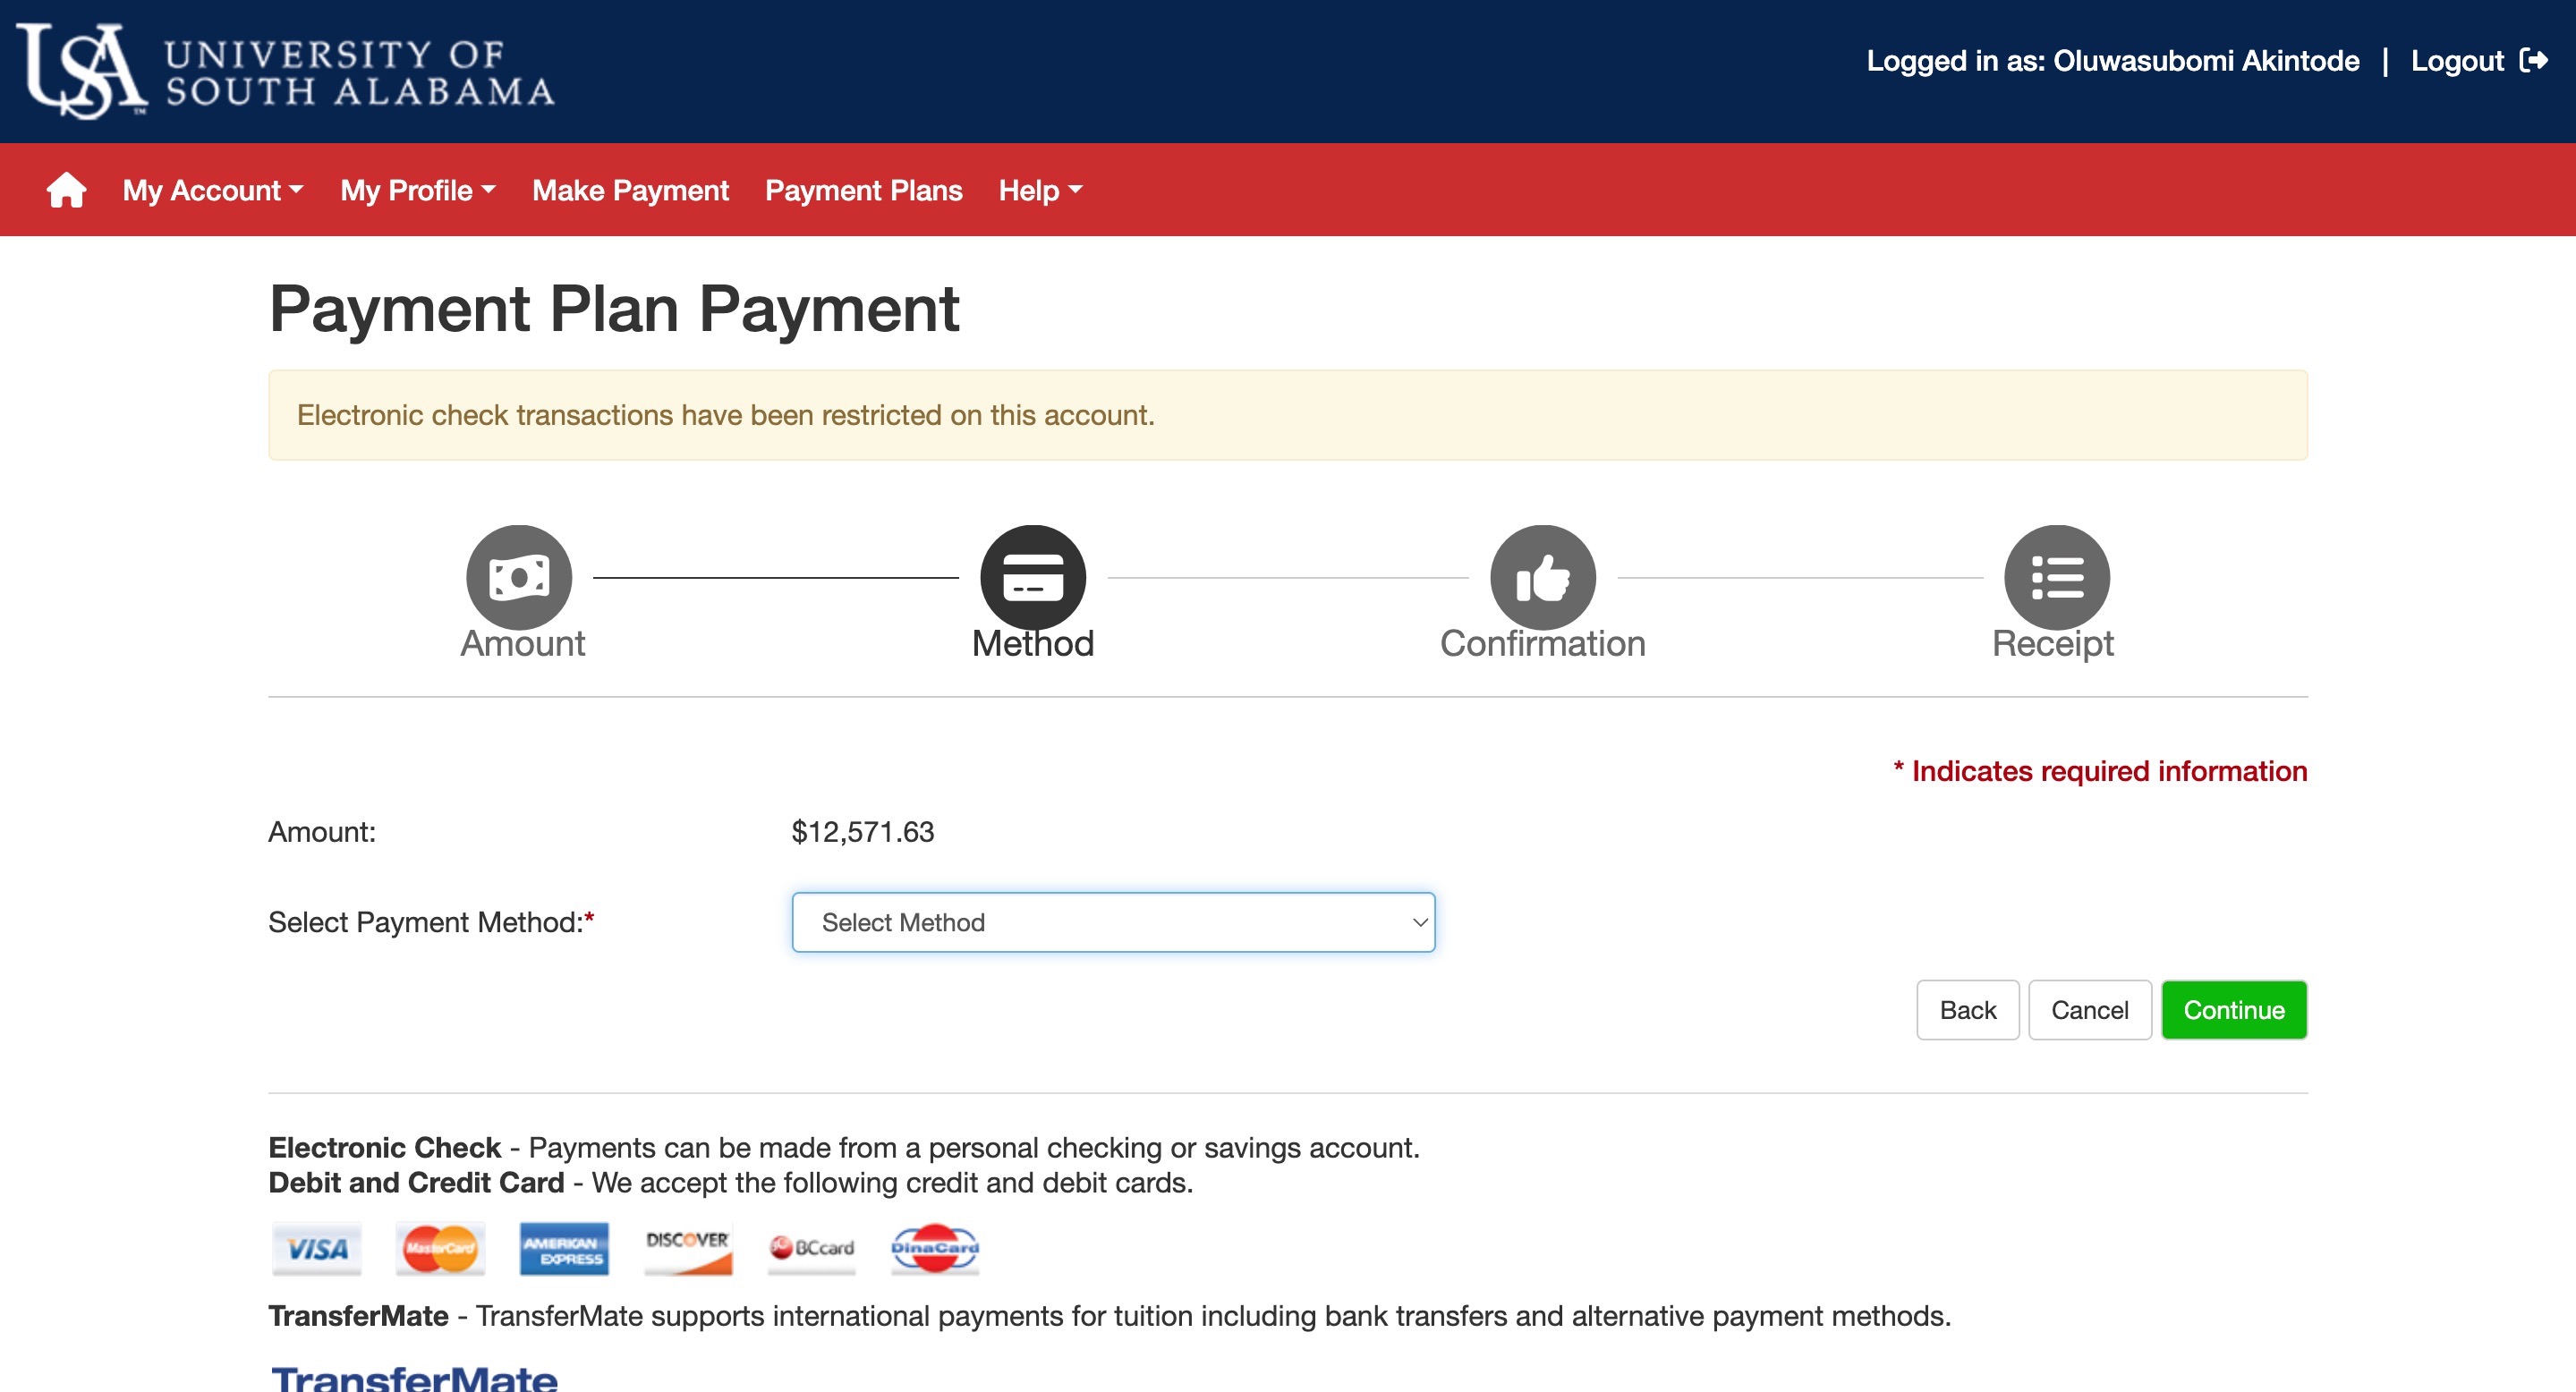Click the Back button
2576x1392 pixels.
pos(1967,1010)
